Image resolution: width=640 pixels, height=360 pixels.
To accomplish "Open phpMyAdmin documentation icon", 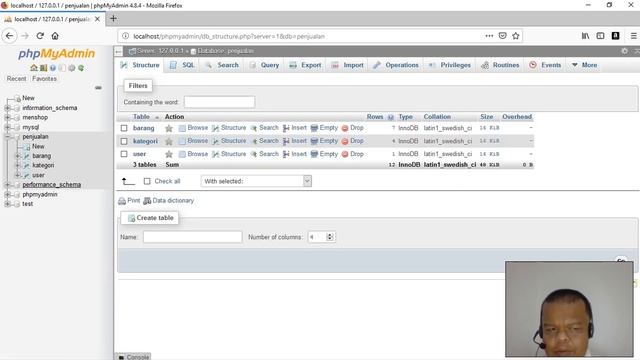I will pyautogui.click(x=53, y=68).
